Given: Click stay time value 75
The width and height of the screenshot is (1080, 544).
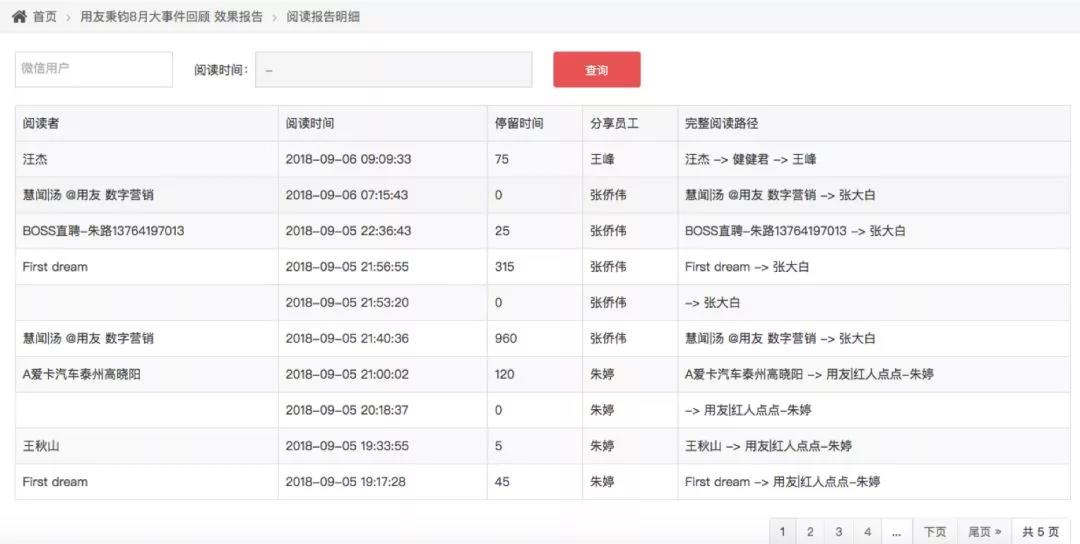Looking at the screenshot, I should [501, 159].
